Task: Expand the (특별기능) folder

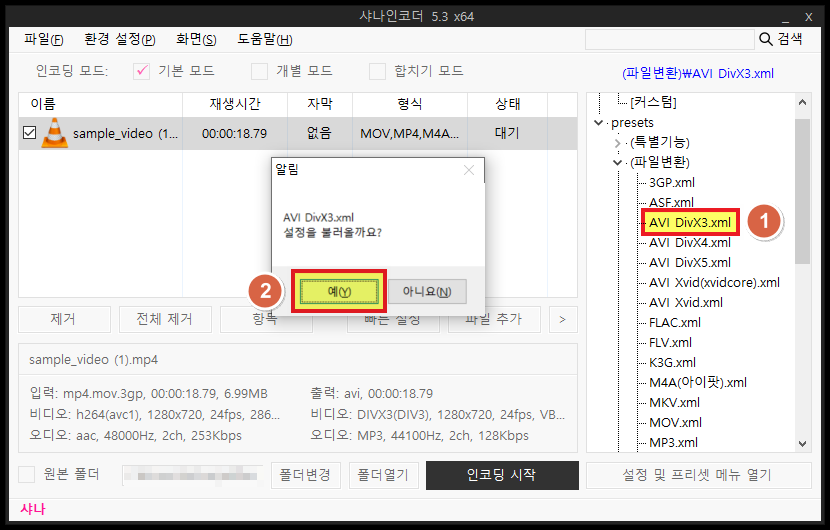Action: pyautogui.click(x=617, y=143)
